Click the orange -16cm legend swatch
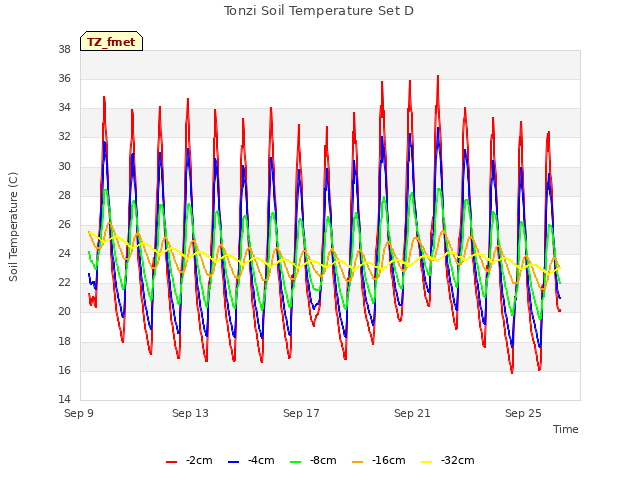640x480 pixels. pos(358,462)
